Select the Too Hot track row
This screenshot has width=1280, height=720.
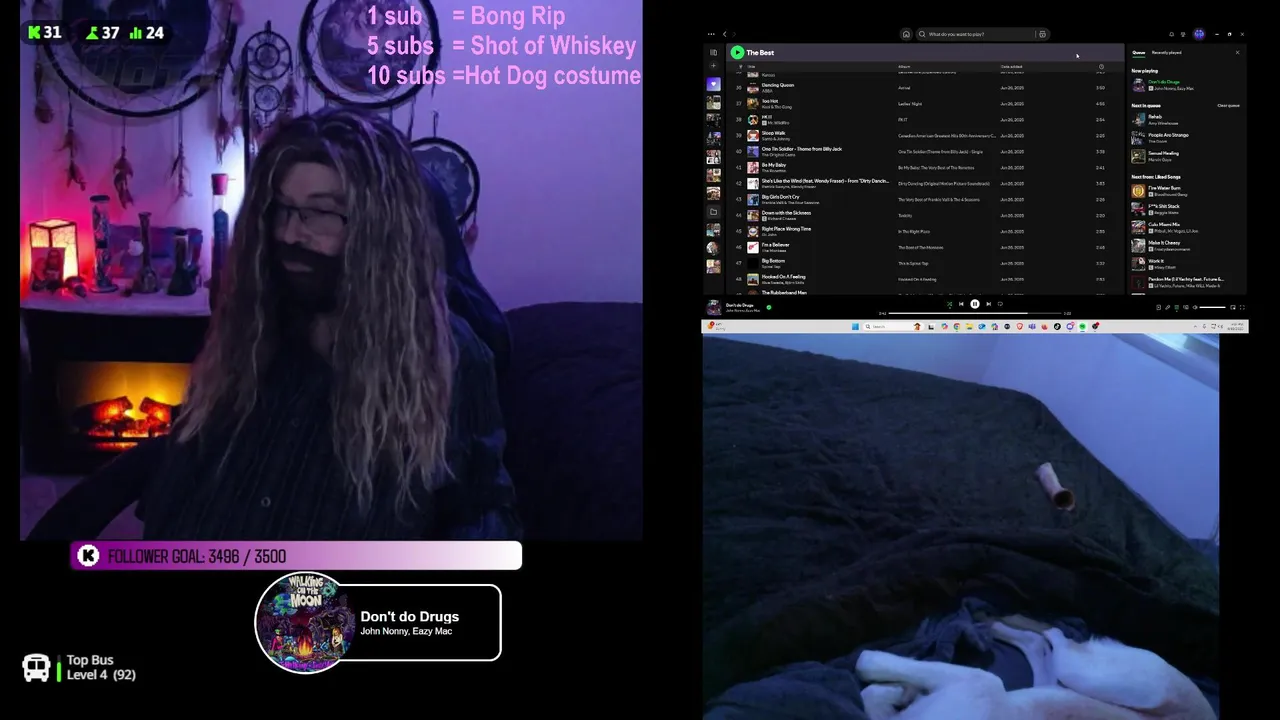click(920, 103)
